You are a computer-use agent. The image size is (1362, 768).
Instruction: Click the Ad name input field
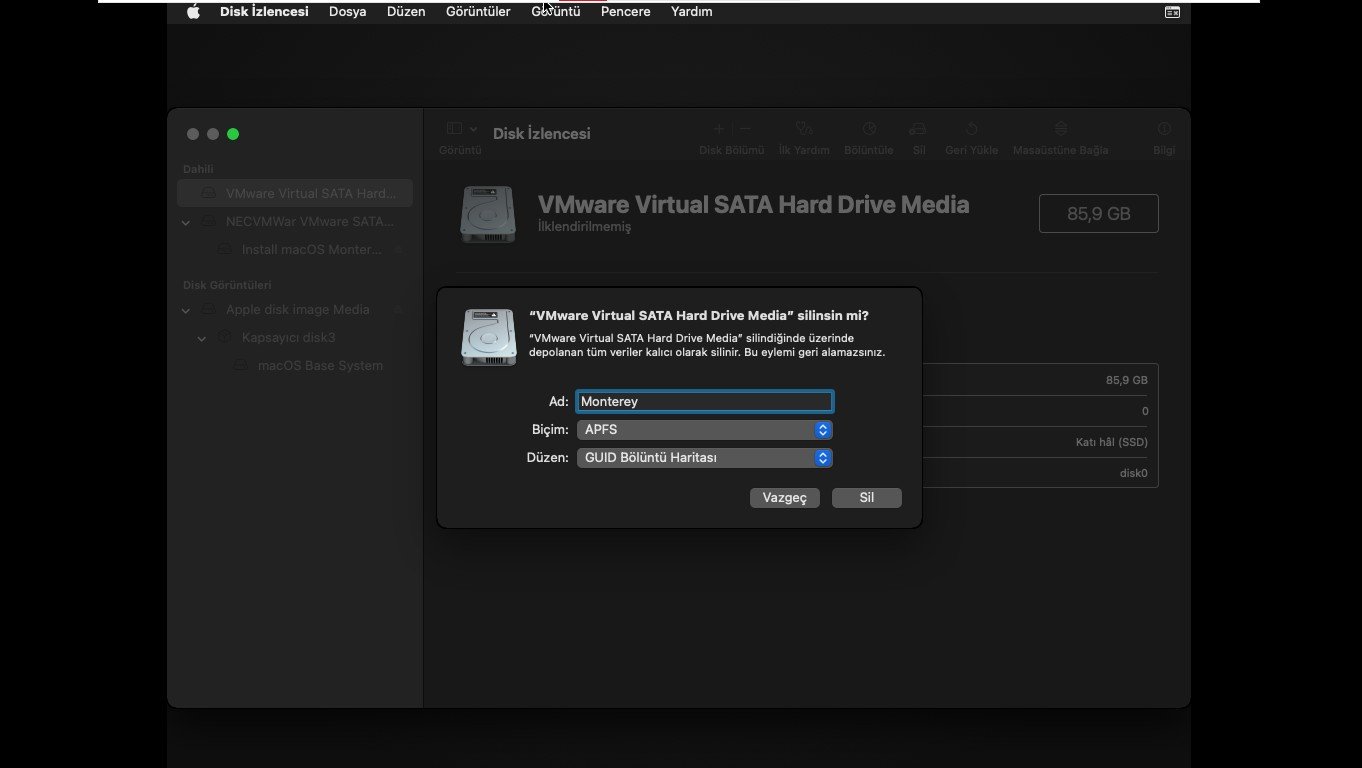tap(705, 401)
